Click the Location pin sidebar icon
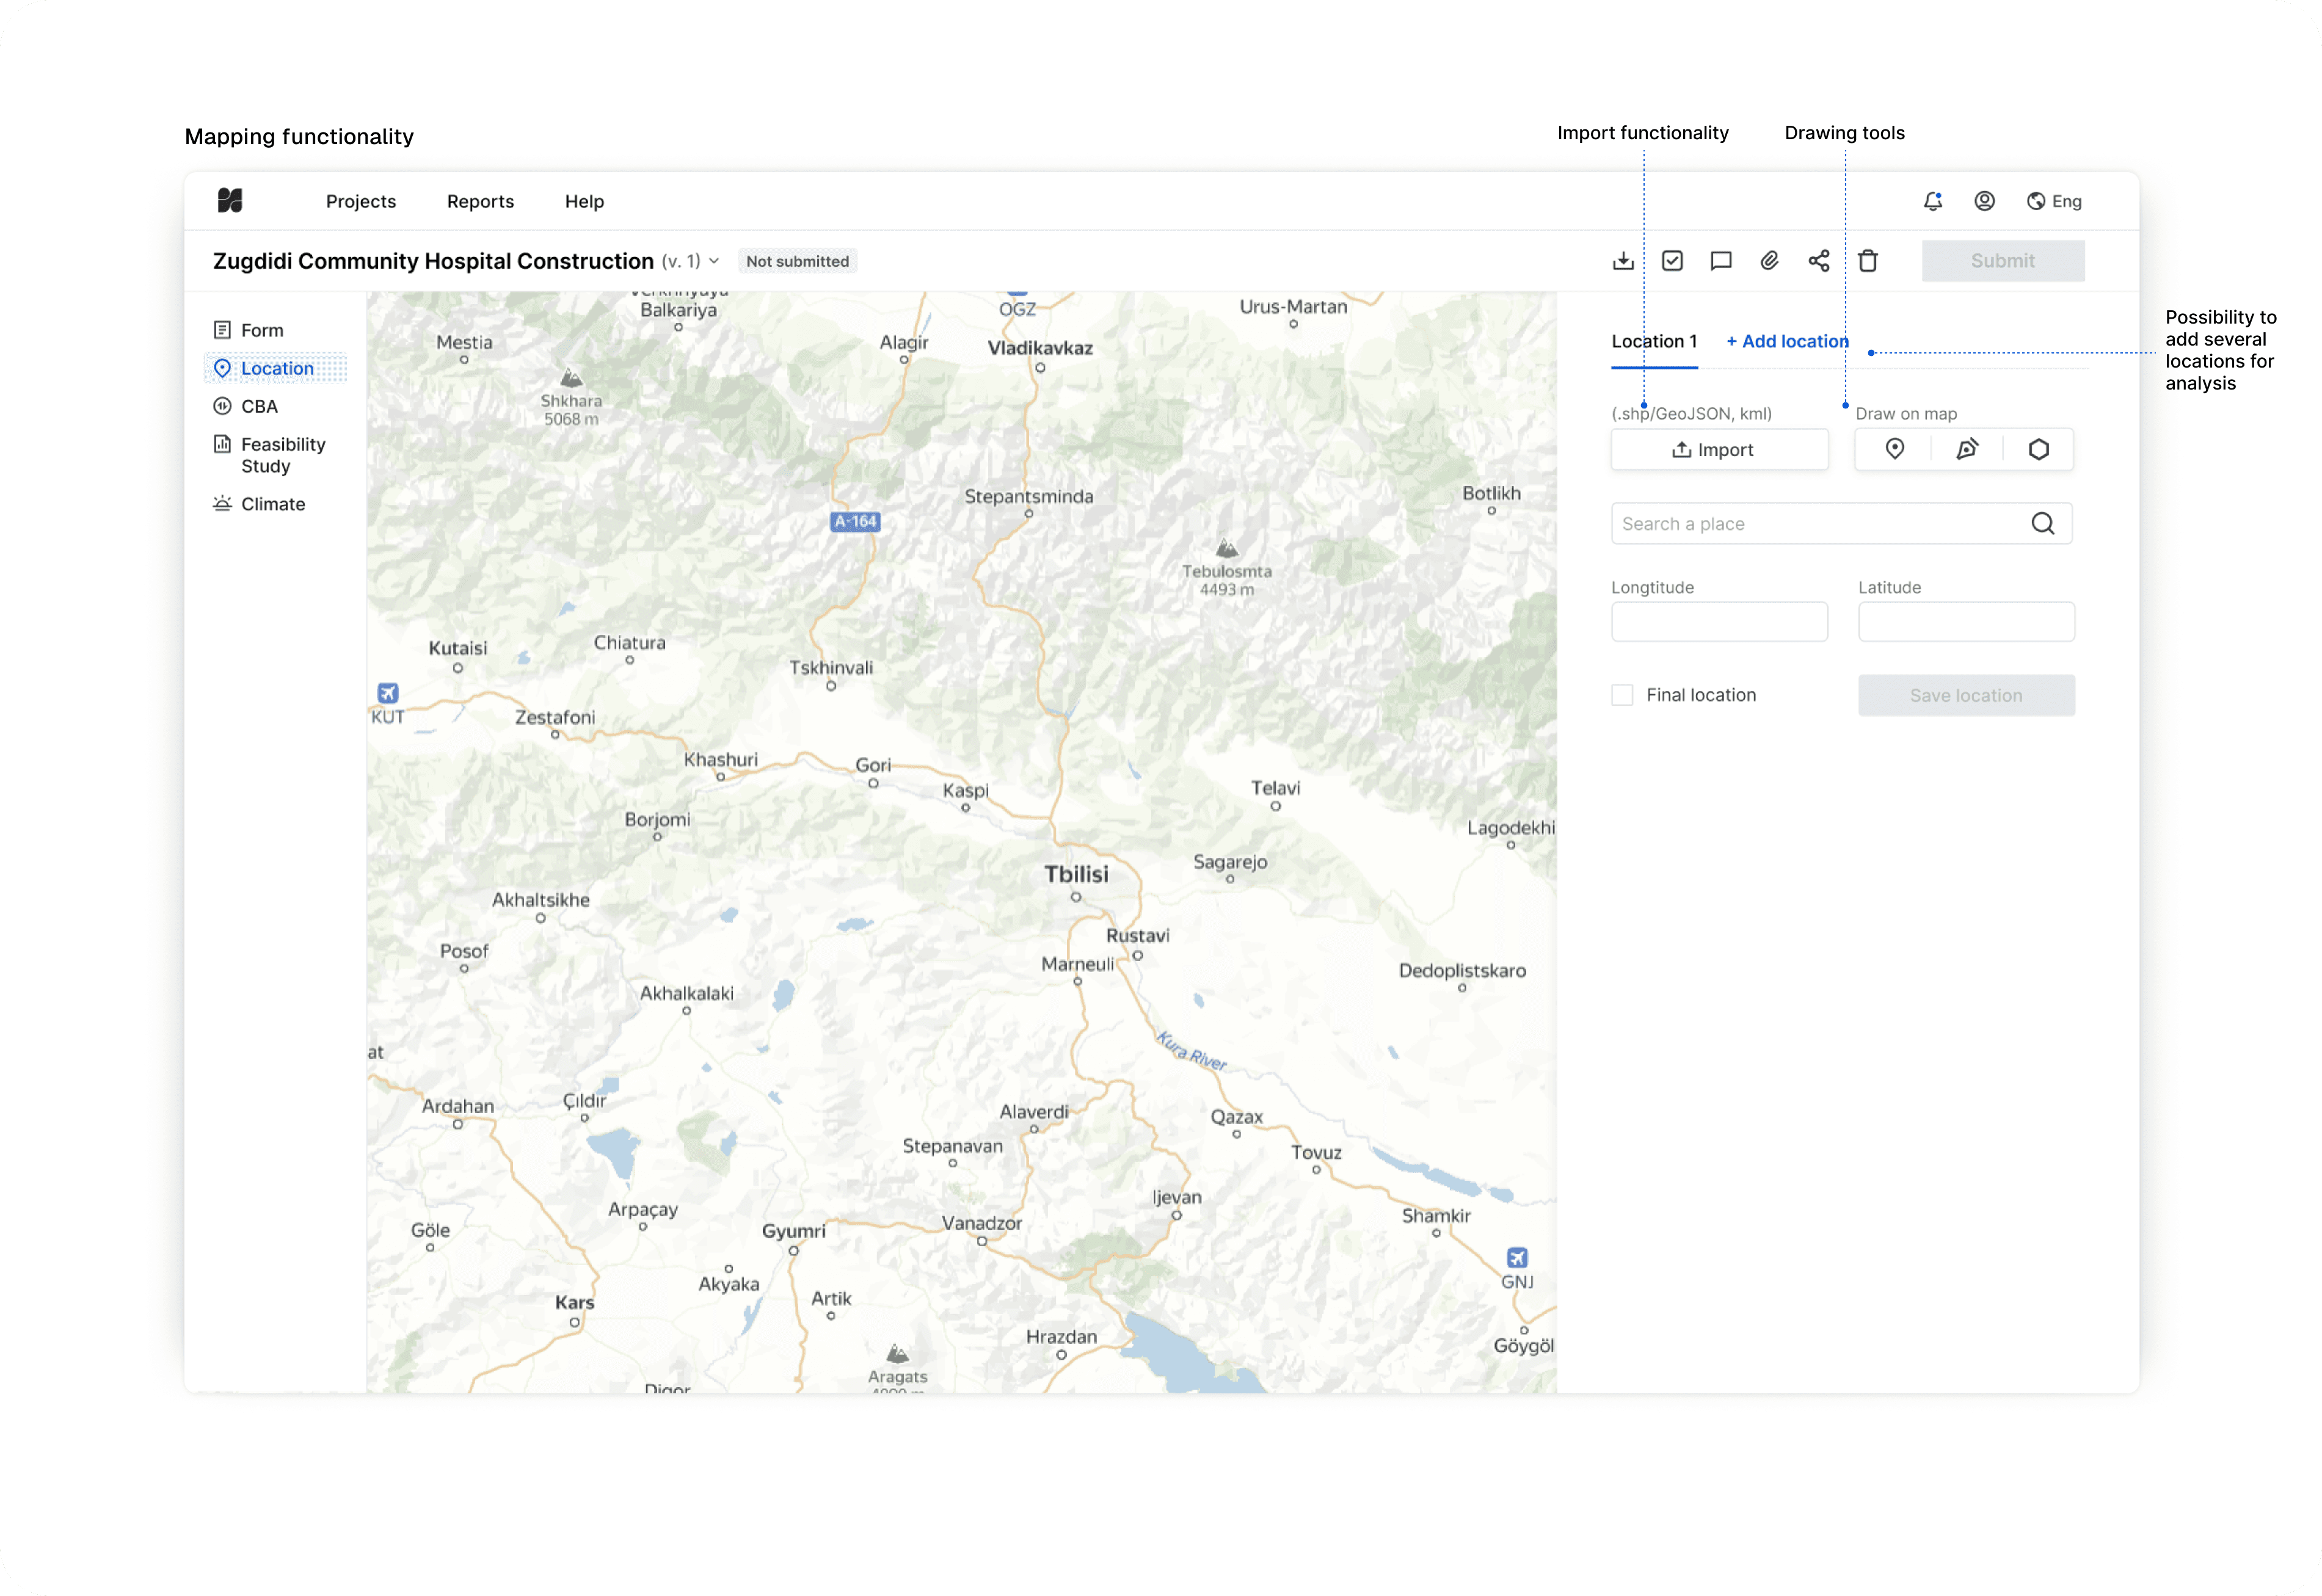 tap(222, 368)
